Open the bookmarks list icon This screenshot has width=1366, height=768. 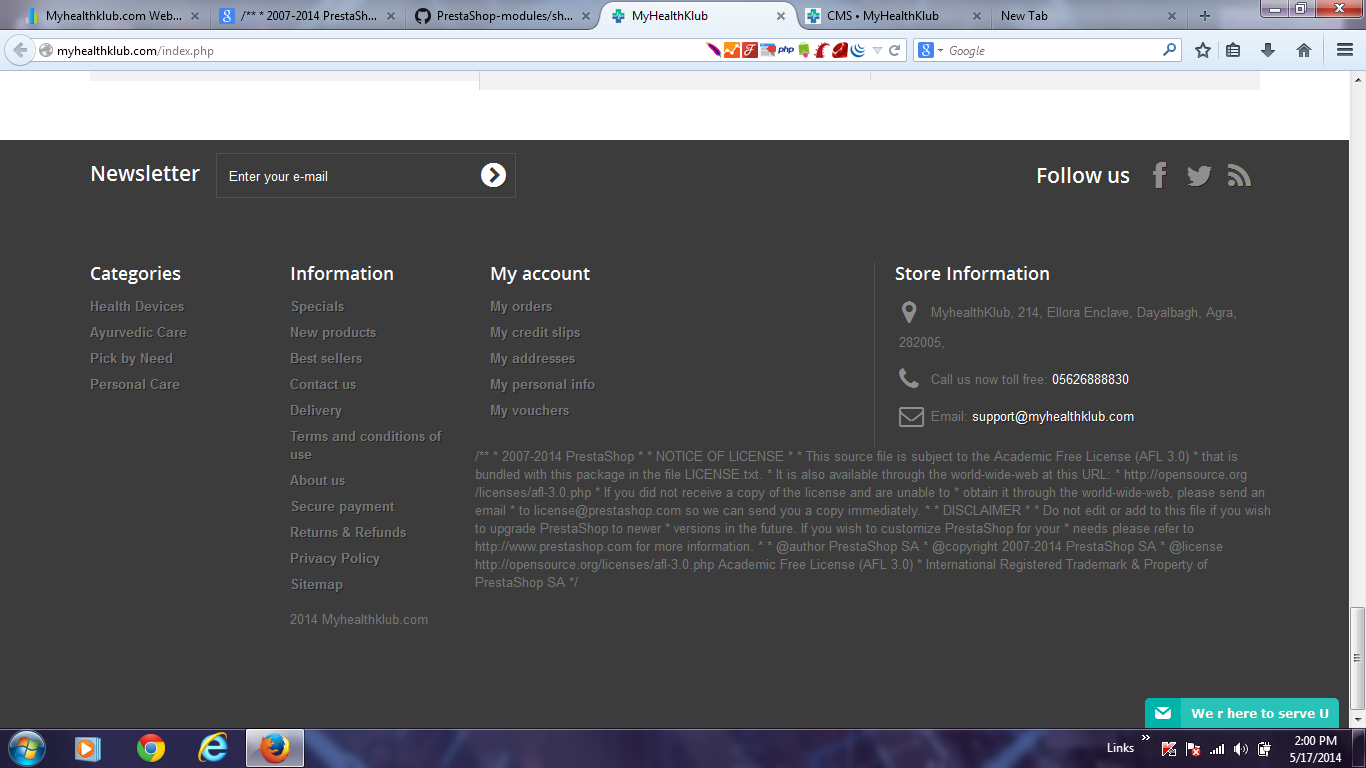[1233, 50]
